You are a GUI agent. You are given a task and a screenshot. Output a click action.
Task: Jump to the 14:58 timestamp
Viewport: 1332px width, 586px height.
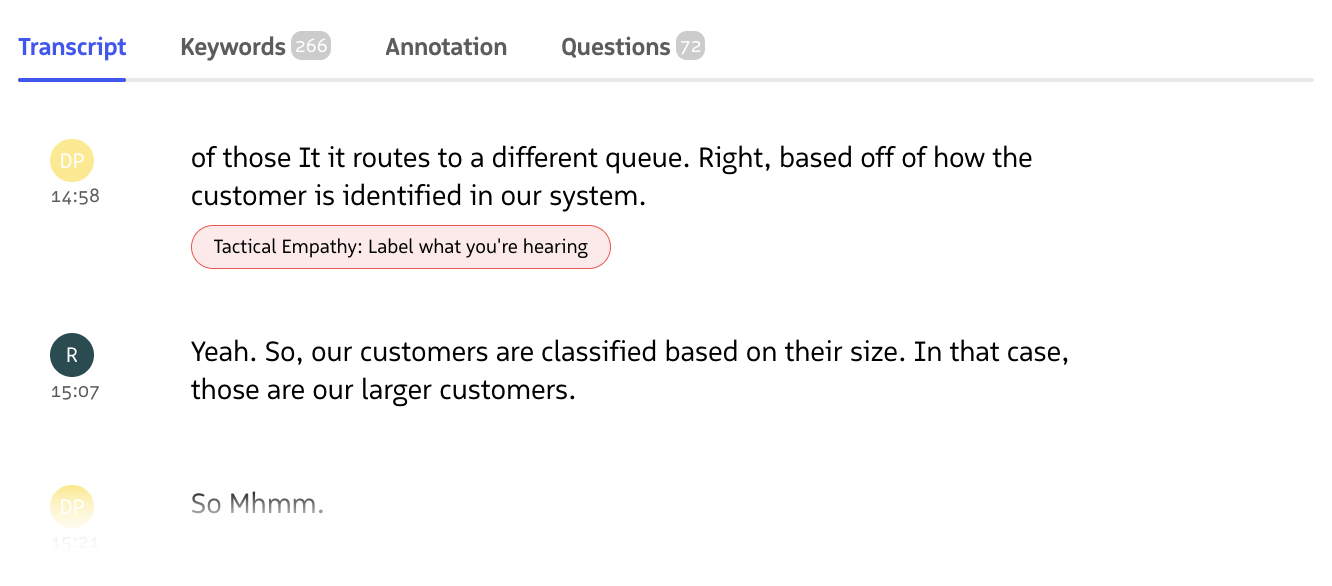(x=76, y=197)
